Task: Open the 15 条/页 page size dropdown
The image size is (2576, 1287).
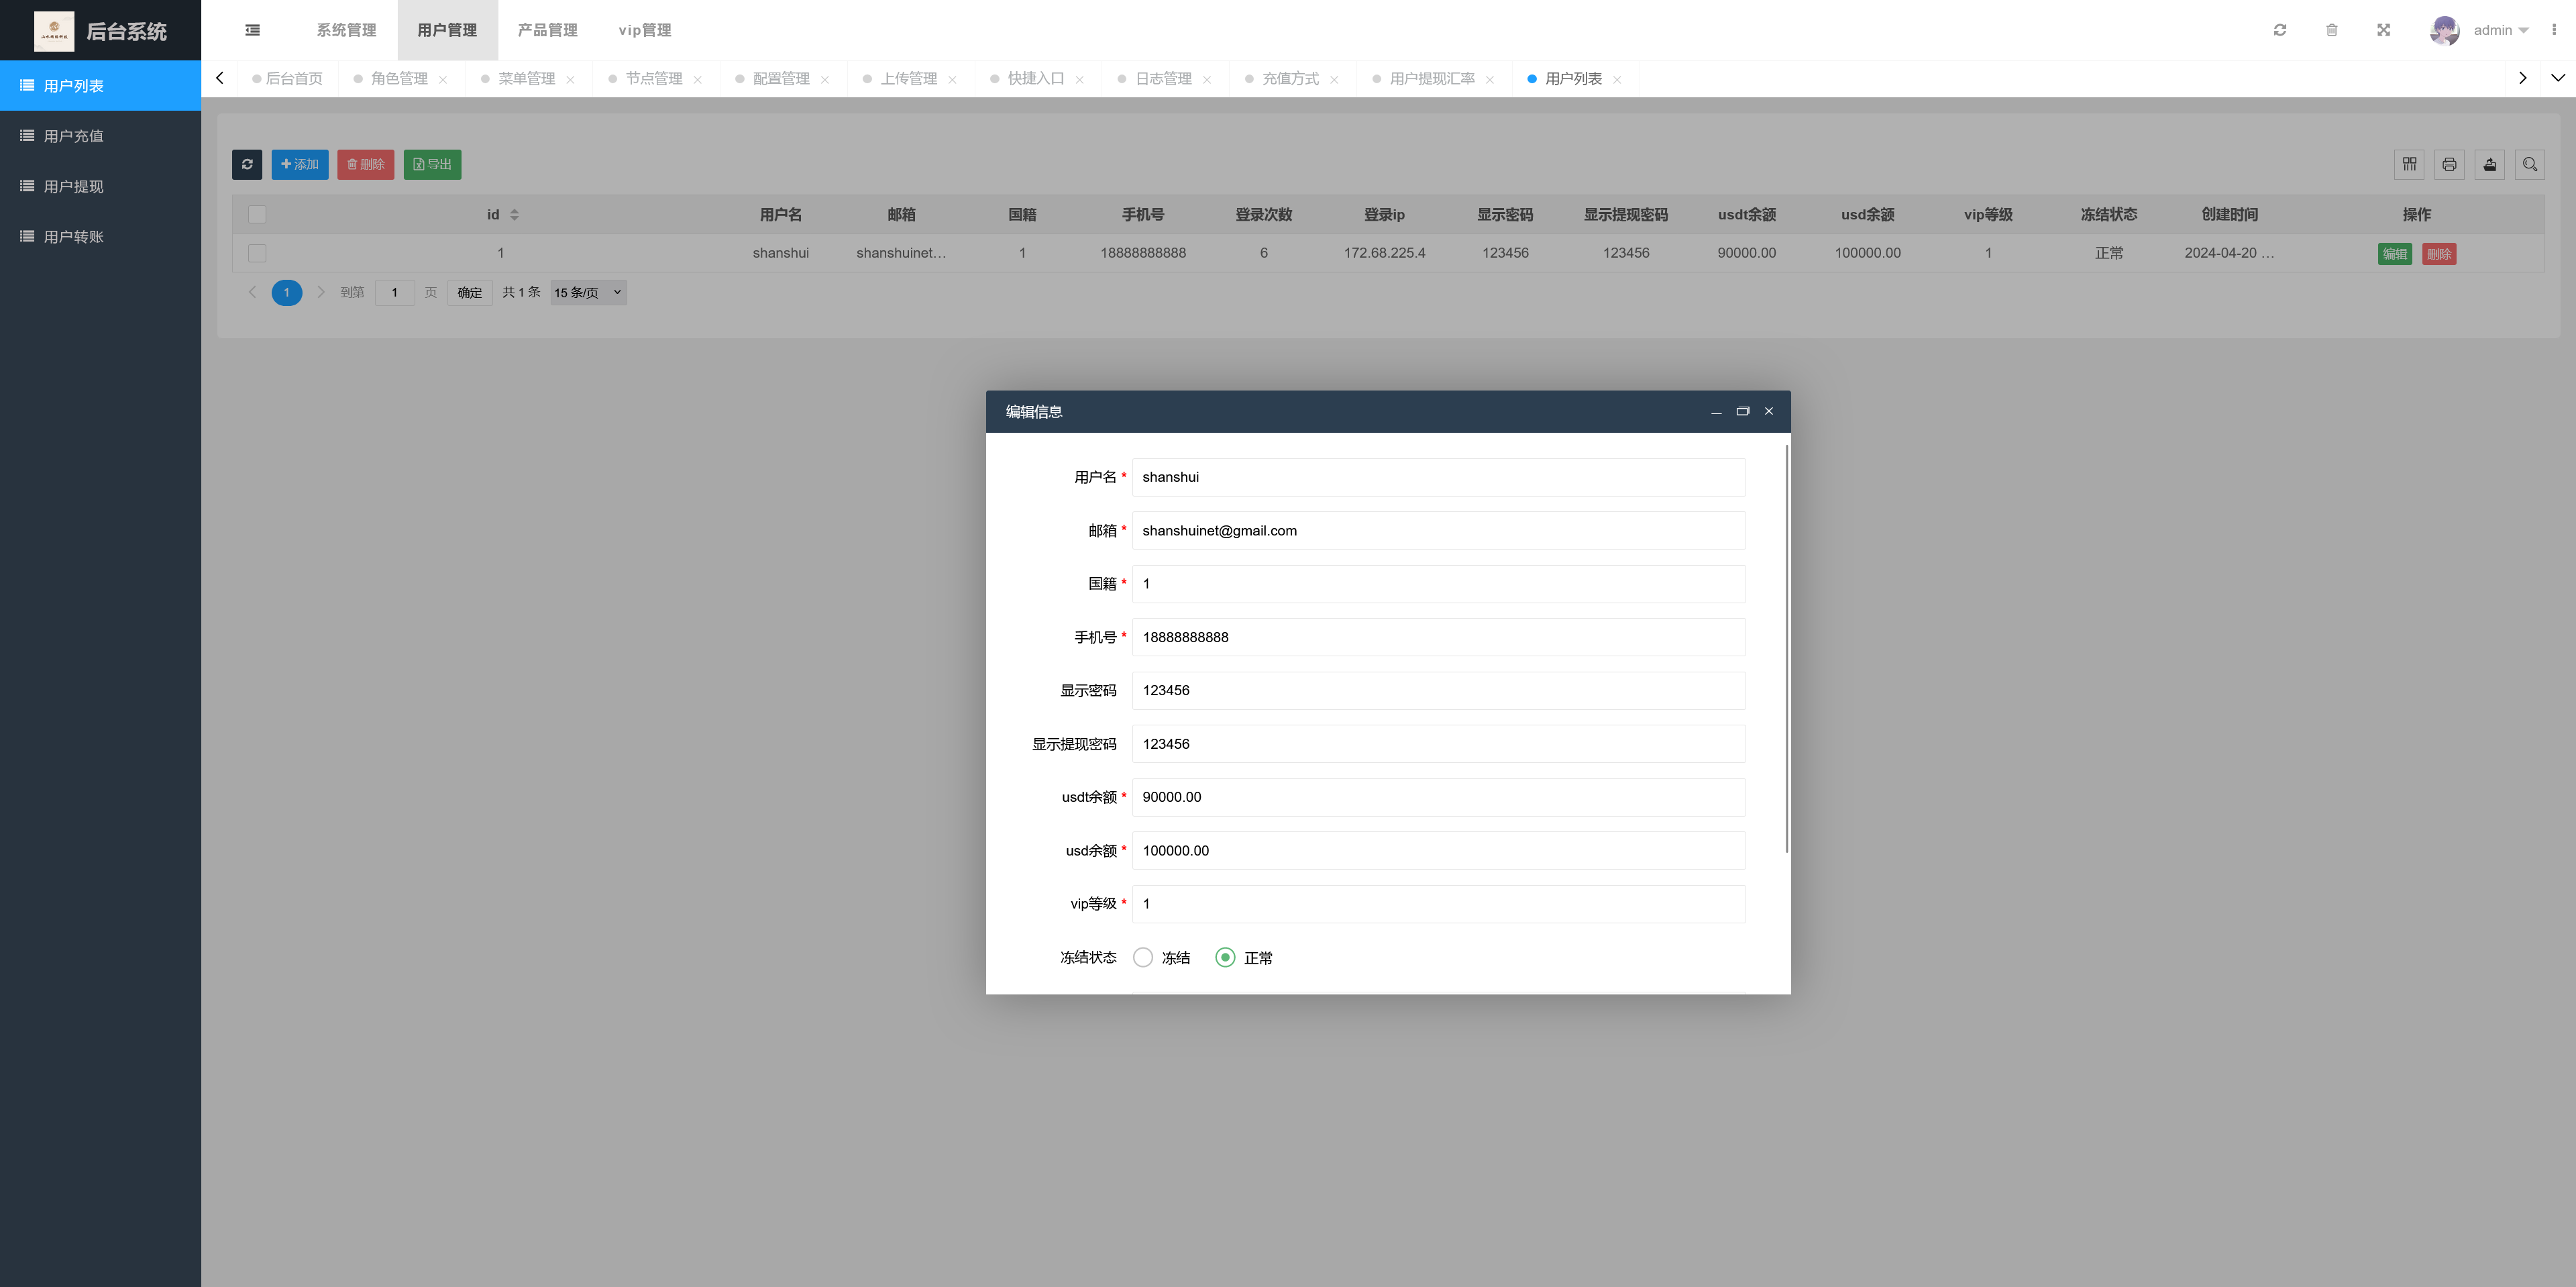Action: (588, 292)
